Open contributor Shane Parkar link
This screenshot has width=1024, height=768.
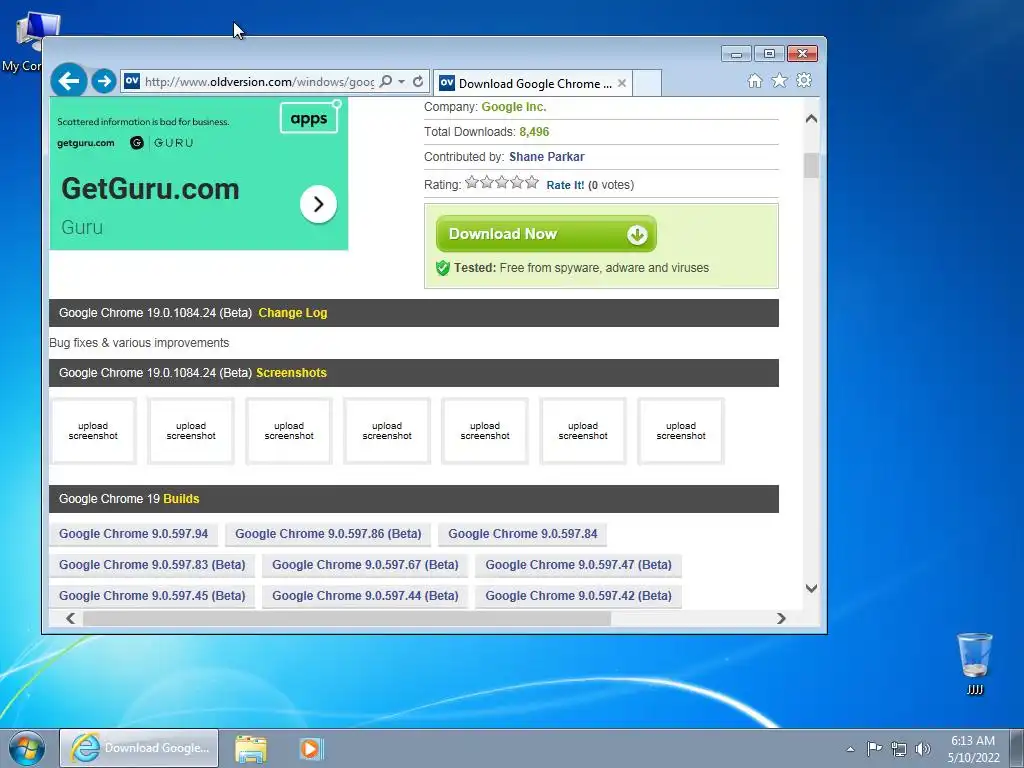547,157
